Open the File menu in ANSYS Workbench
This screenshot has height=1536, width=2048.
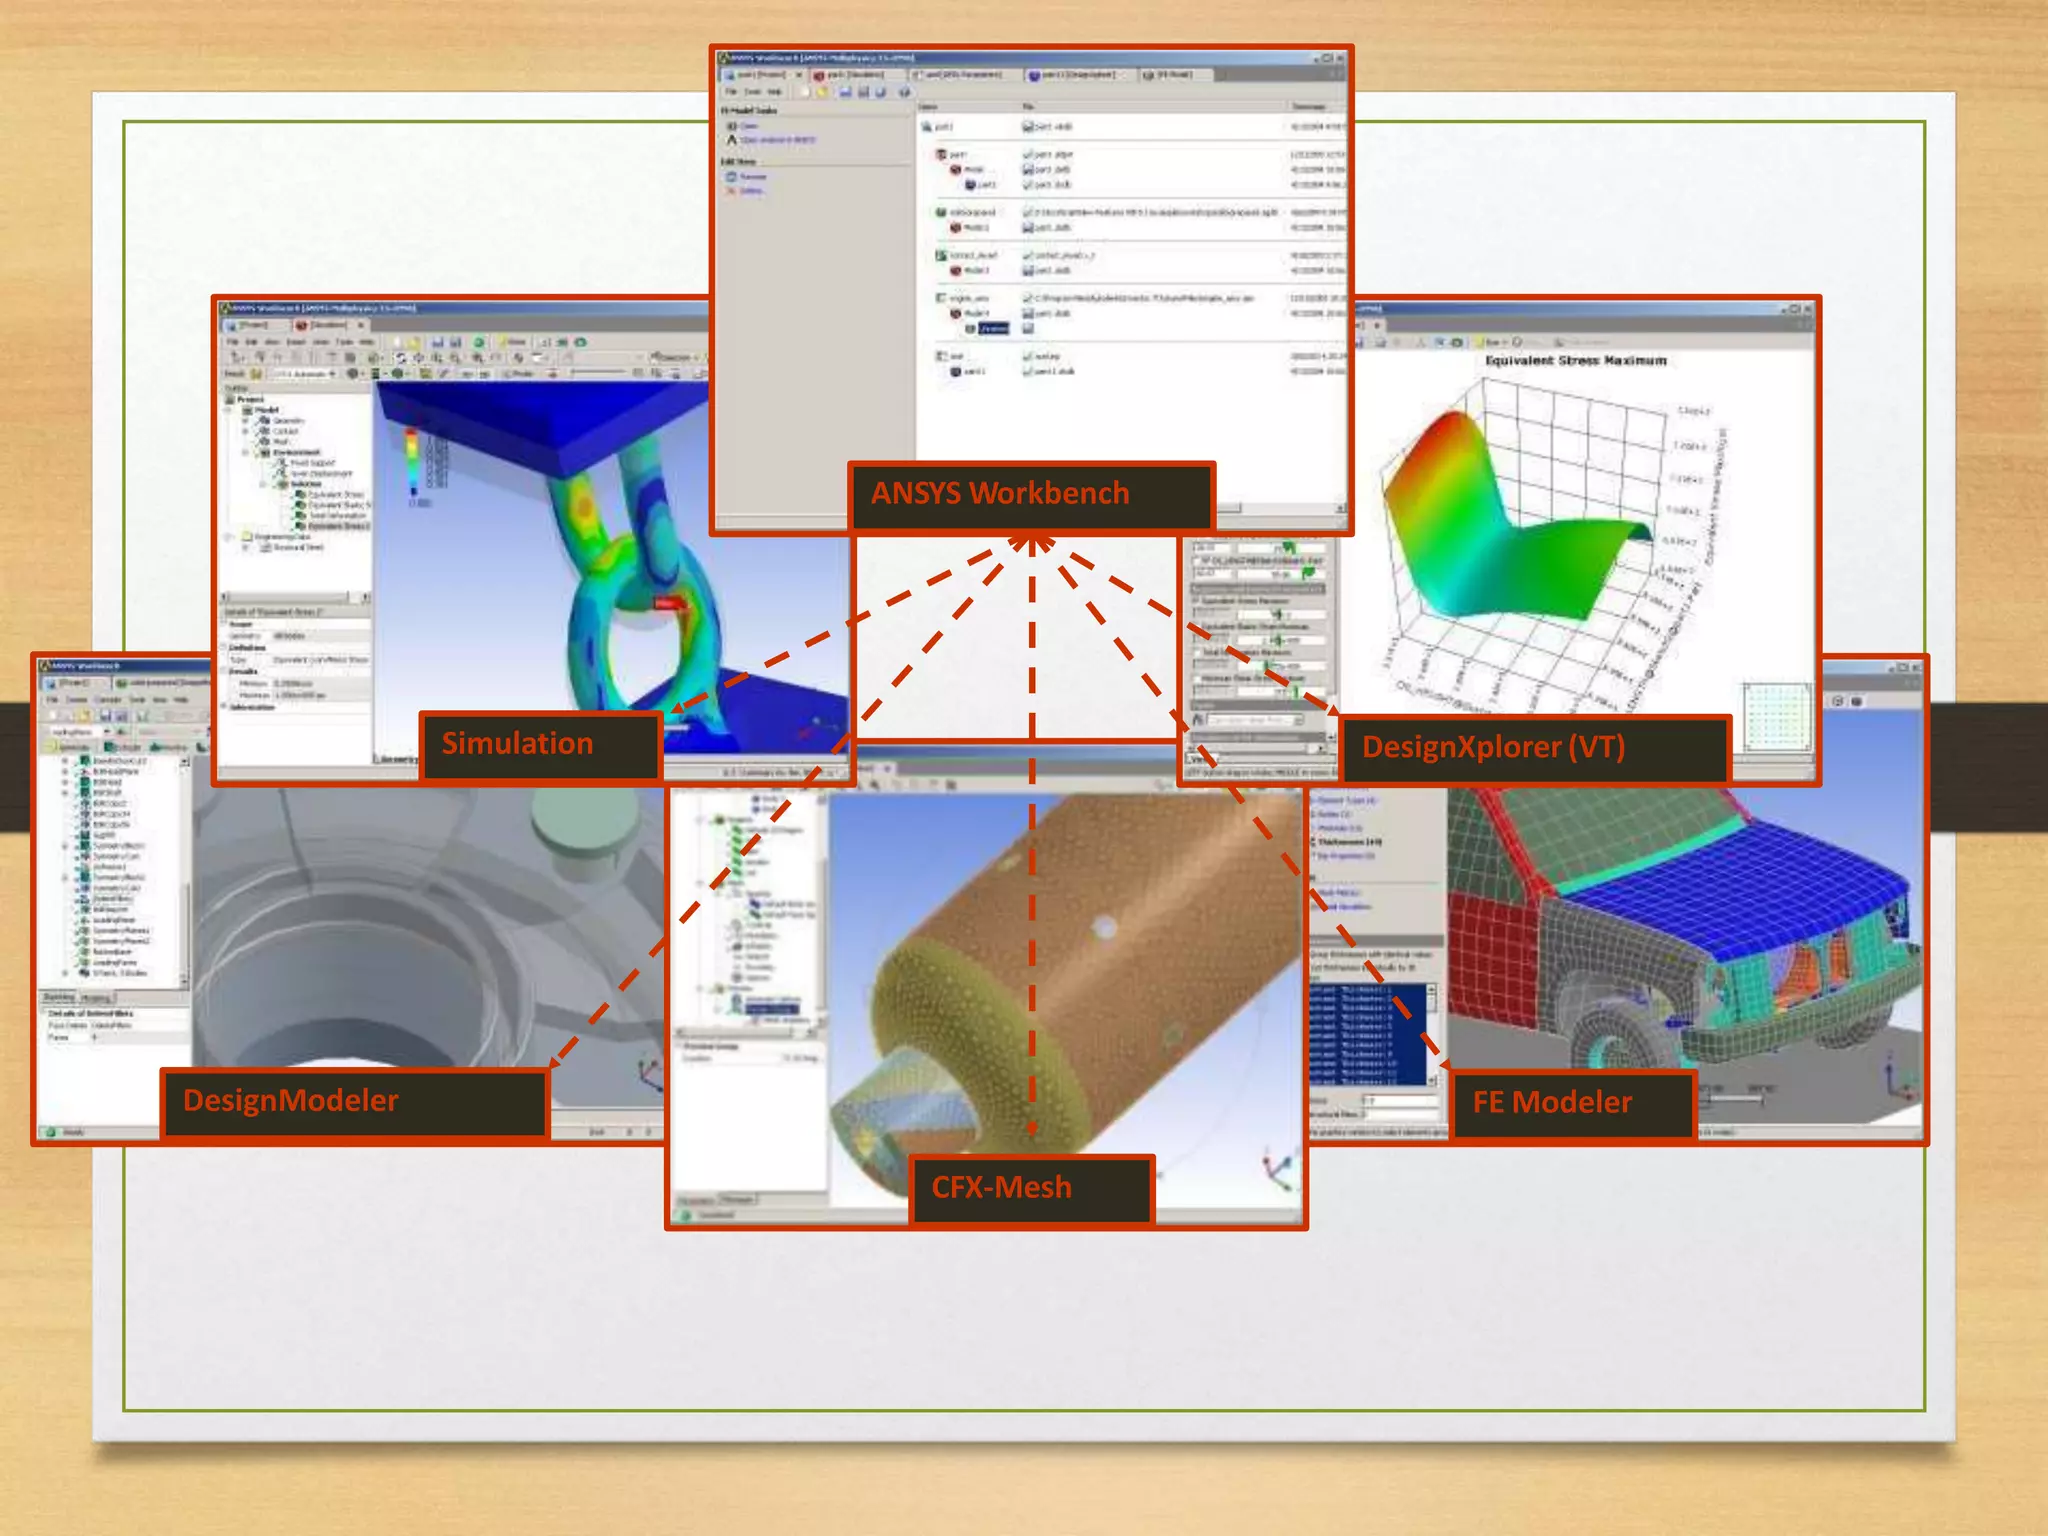coord(731,91)
